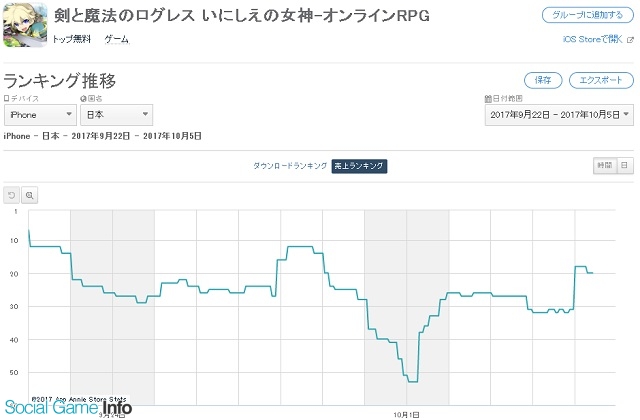Click the device icon by デバイス label
Image resolution: width=640 pixels, height=420 pixels.
[x=6, y=98]
